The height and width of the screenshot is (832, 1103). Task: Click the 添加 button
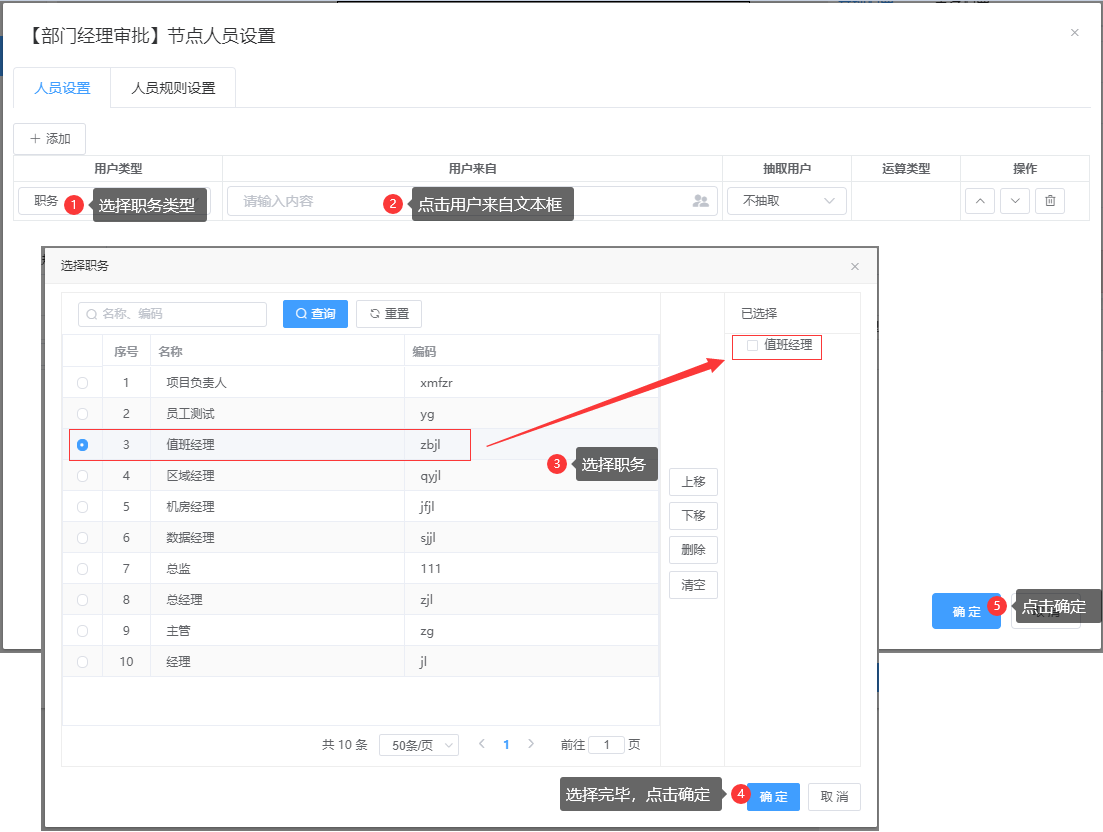pyautogui.click(x=50, y=139)
